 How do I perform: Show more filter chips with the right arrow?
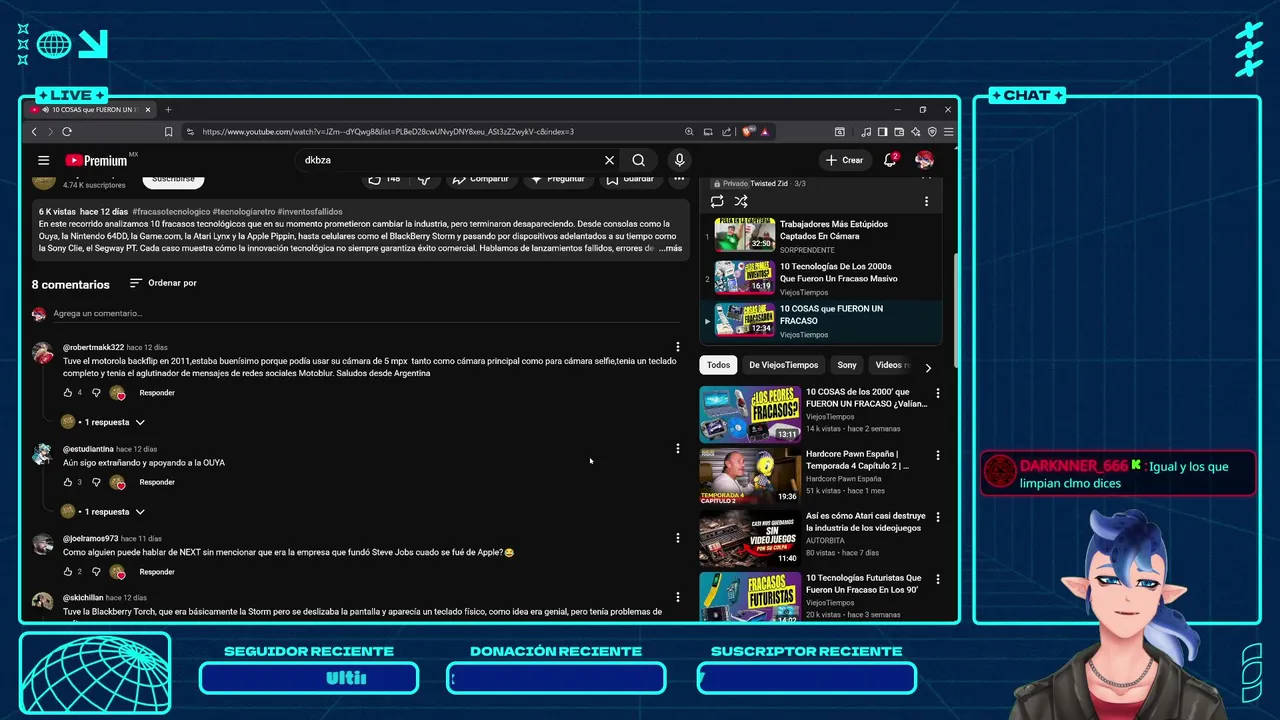click(928, 367)
